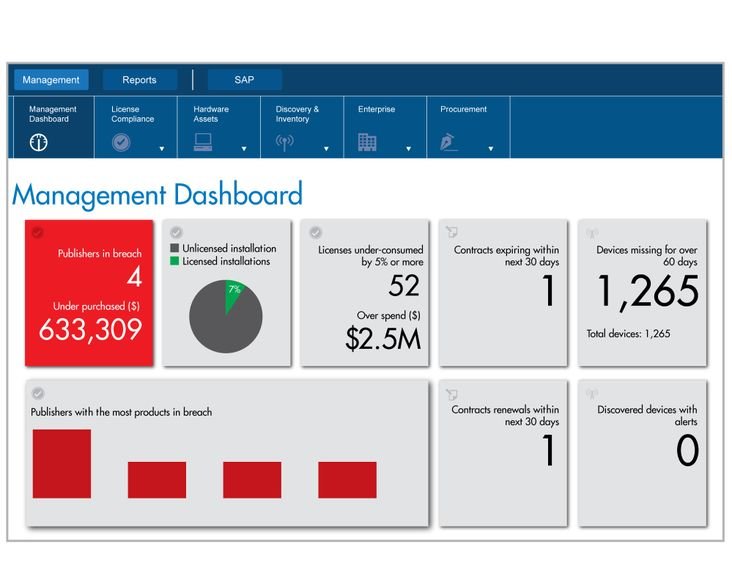732x566 pixels.
Task: Click contract icon on Contracts expiring tile
Action: 452,232
